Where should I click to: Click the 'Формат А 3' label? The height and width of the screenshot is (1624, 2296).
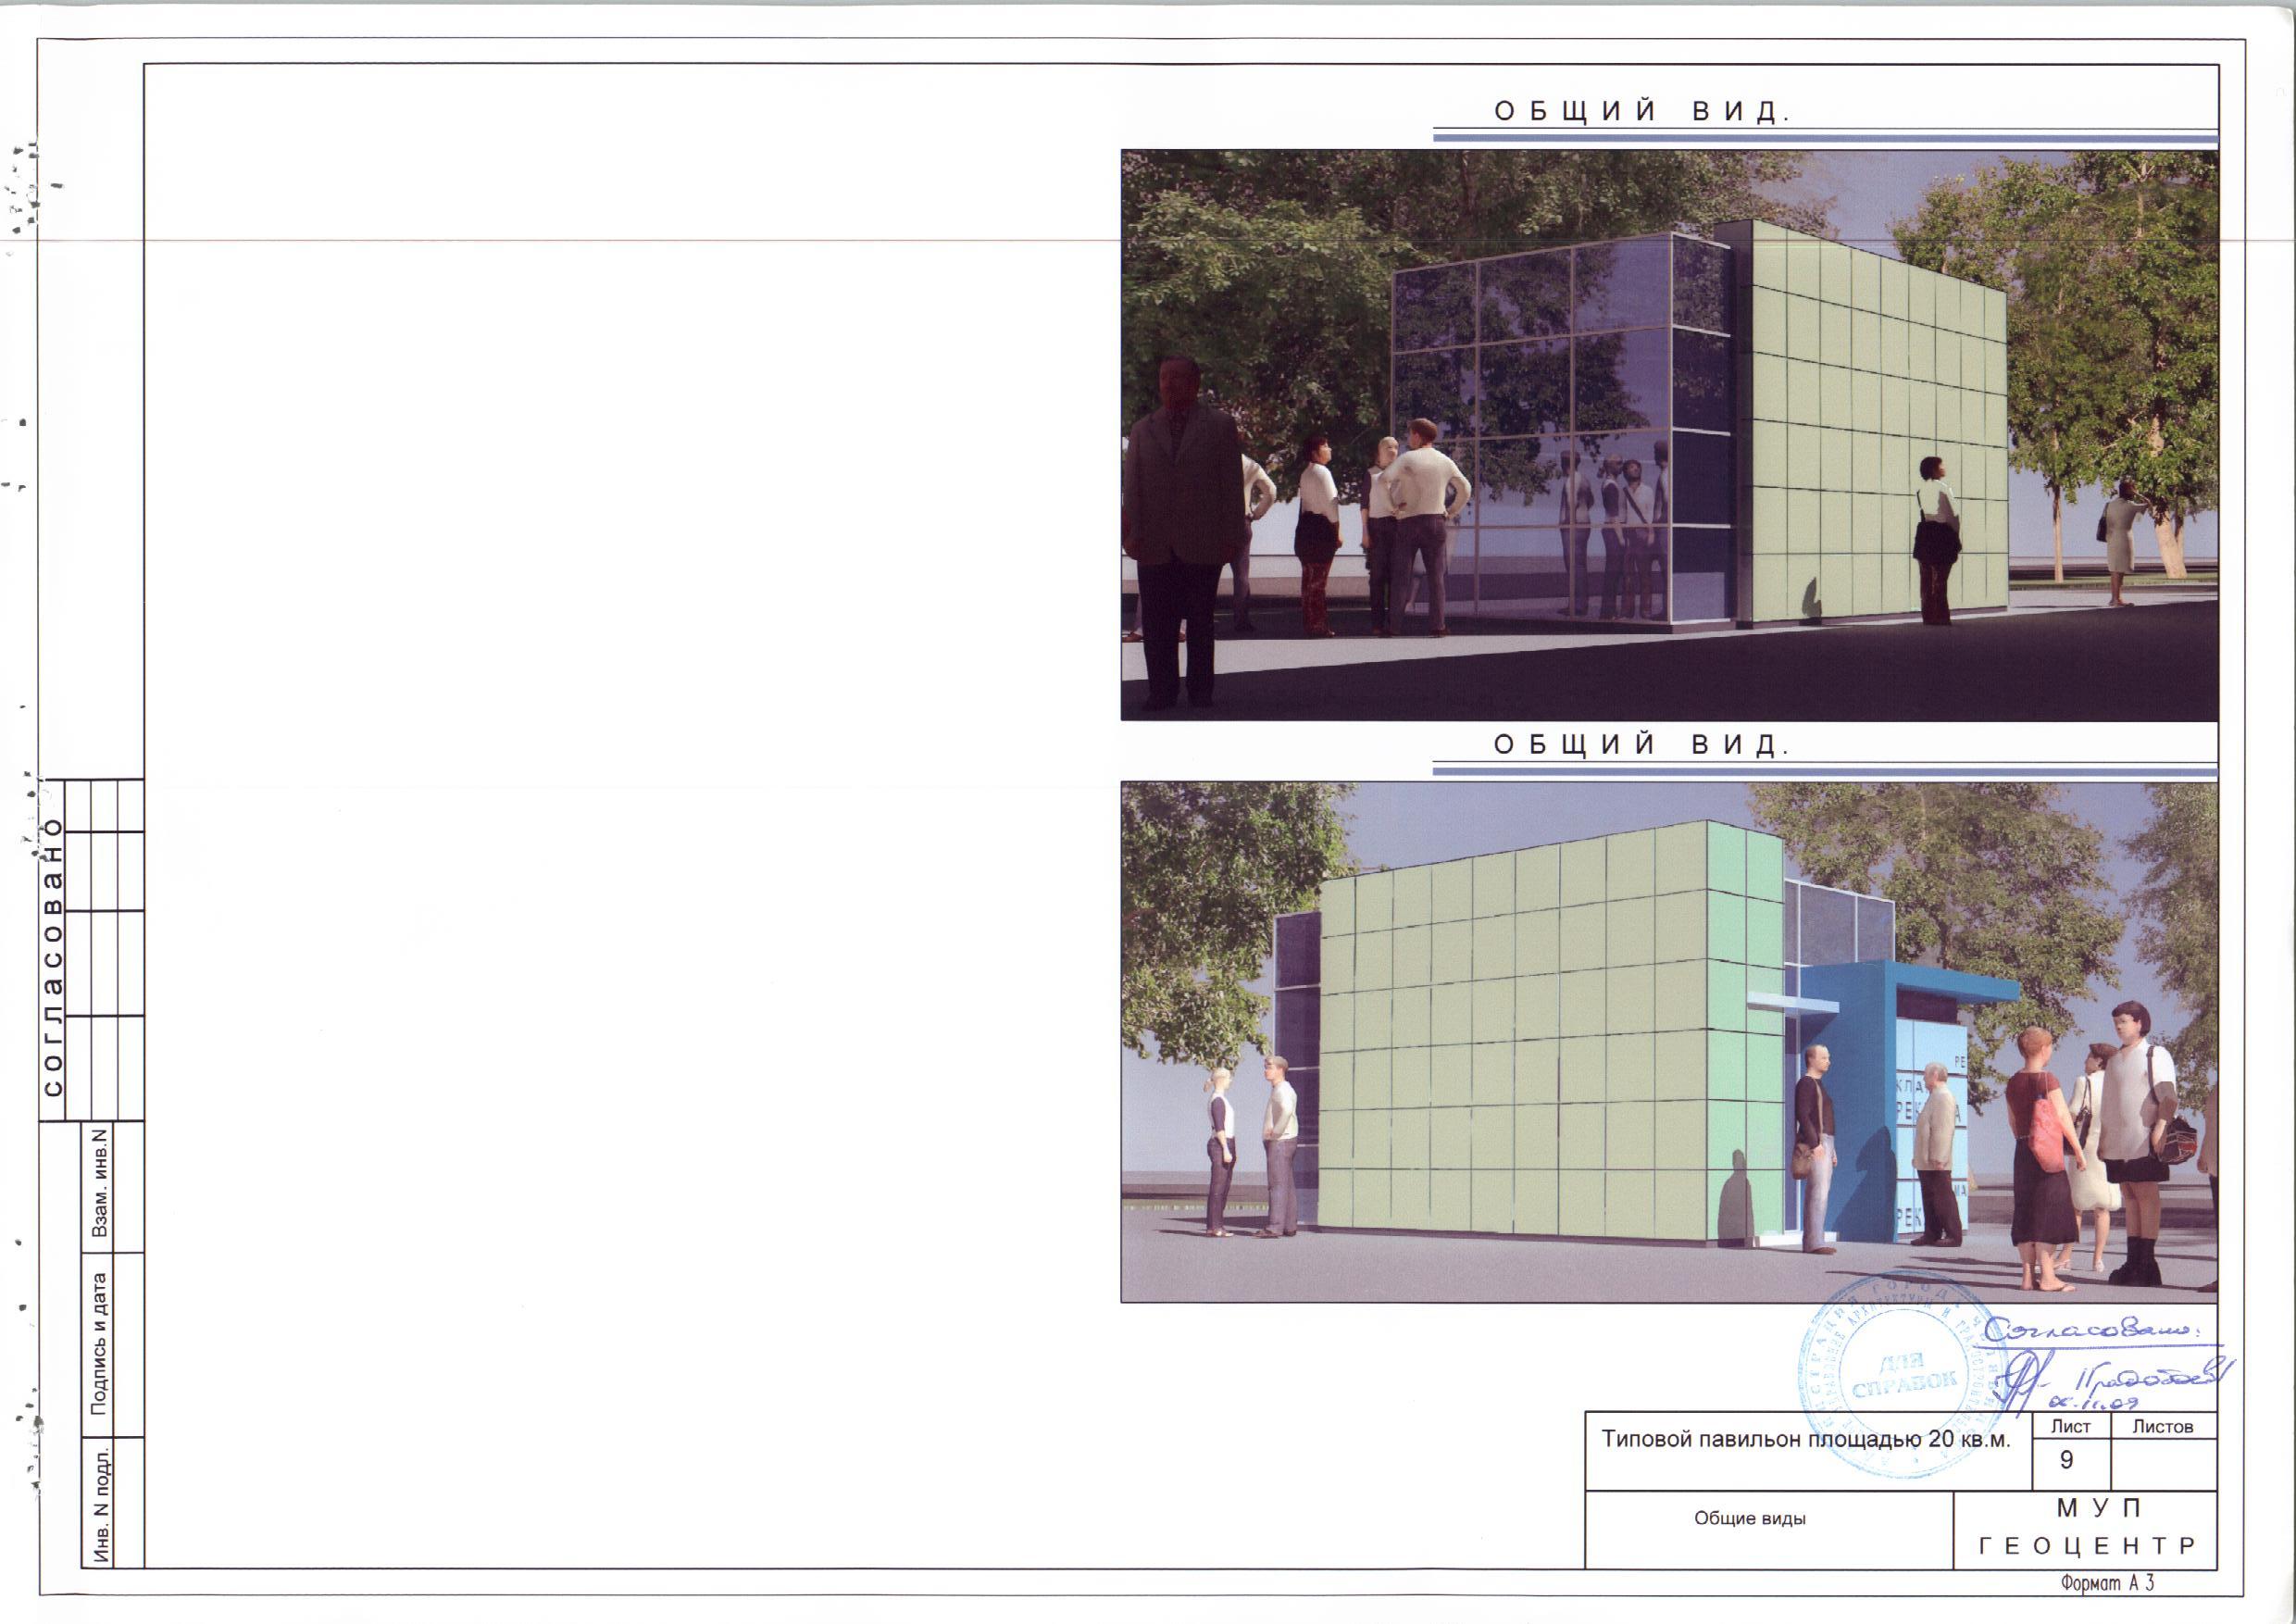pyautogui.click(x=2106, y=1584)
